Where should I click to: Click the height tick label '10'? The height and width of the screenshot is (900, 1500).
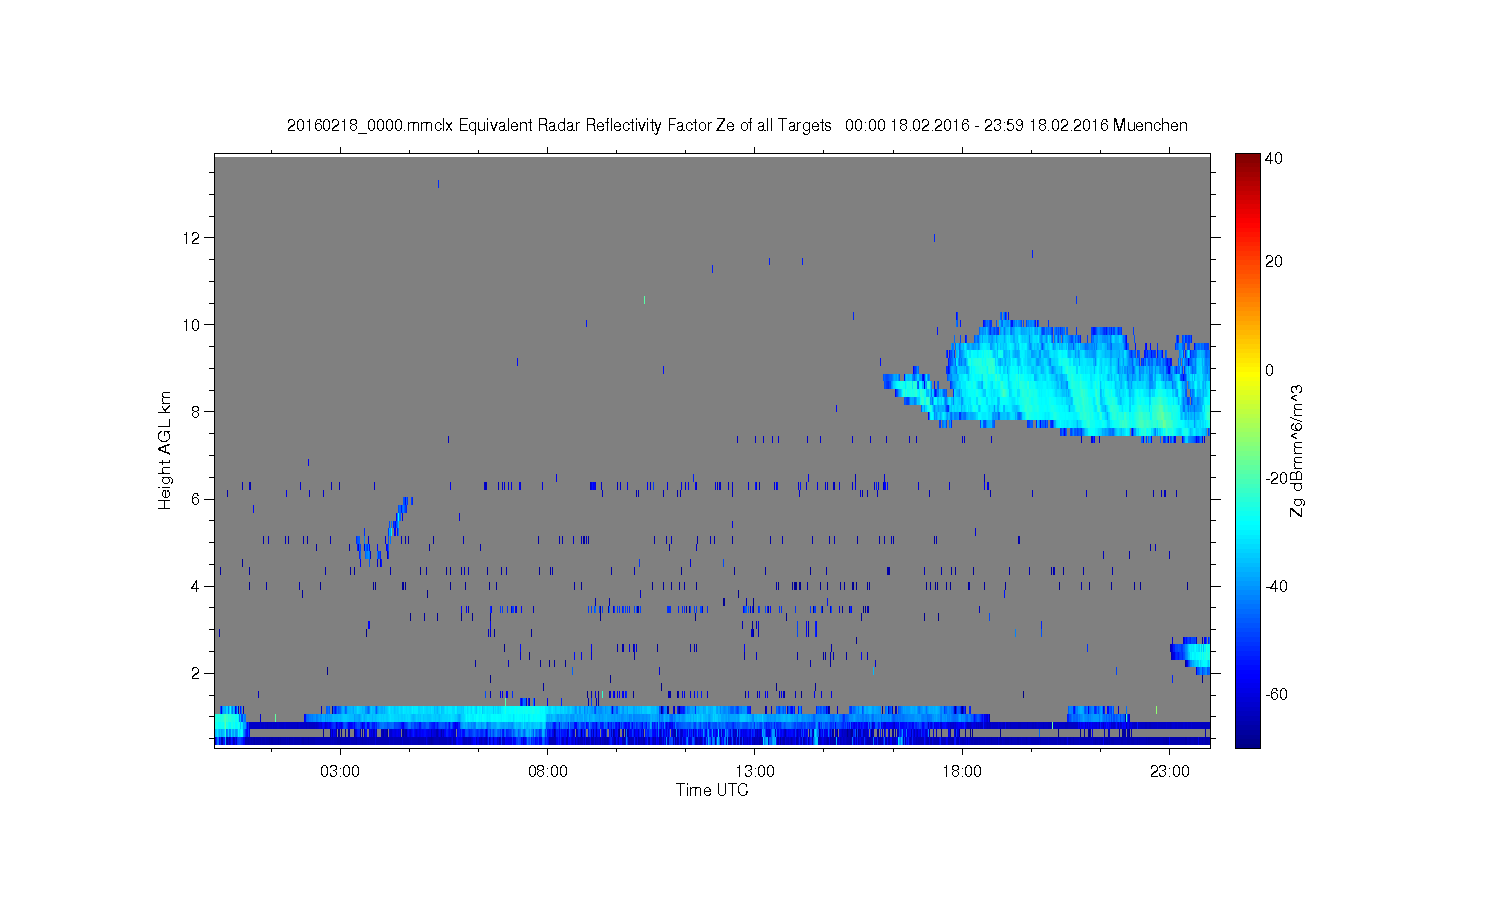(x=193, y=325)
